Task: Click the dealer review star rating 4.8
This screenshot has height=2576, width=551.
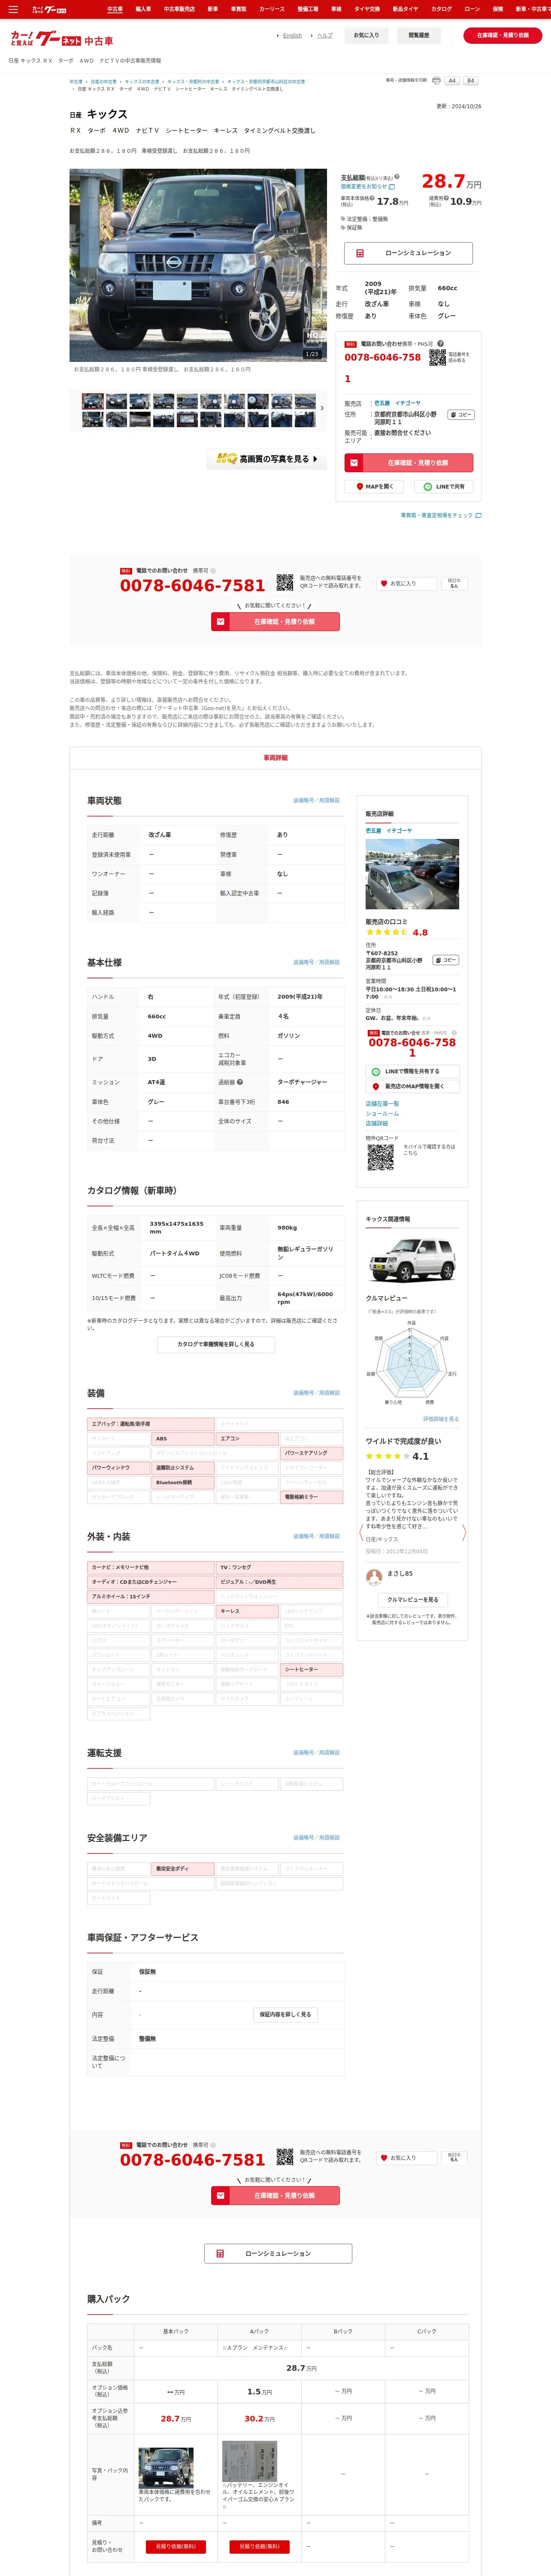Action: [x=397, y=932]
